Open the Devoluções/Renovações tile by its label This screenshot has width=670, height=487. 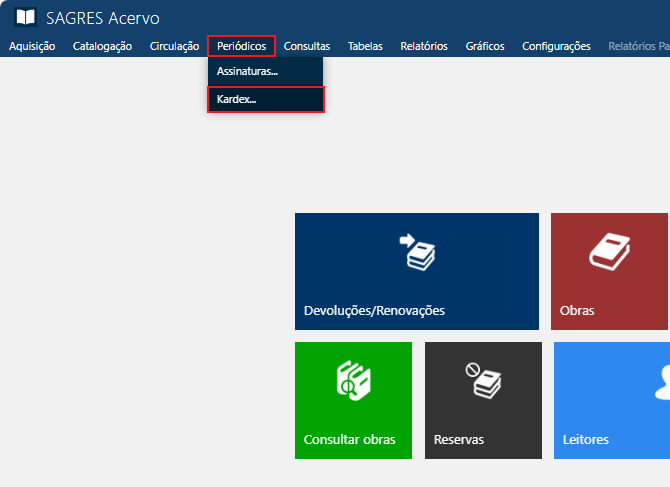(374, 310)
